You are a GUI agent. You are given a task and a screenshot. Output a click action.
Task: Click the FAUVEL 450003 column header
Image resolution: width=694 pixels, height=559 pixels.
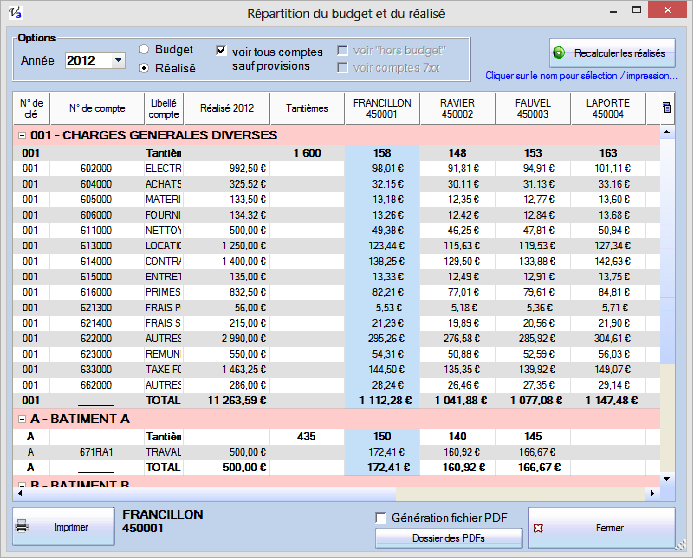point(533,108)
